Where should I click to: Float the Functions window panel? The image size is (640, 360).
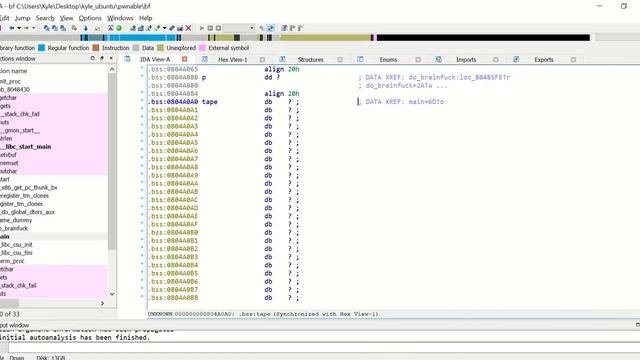pos(92,58)
